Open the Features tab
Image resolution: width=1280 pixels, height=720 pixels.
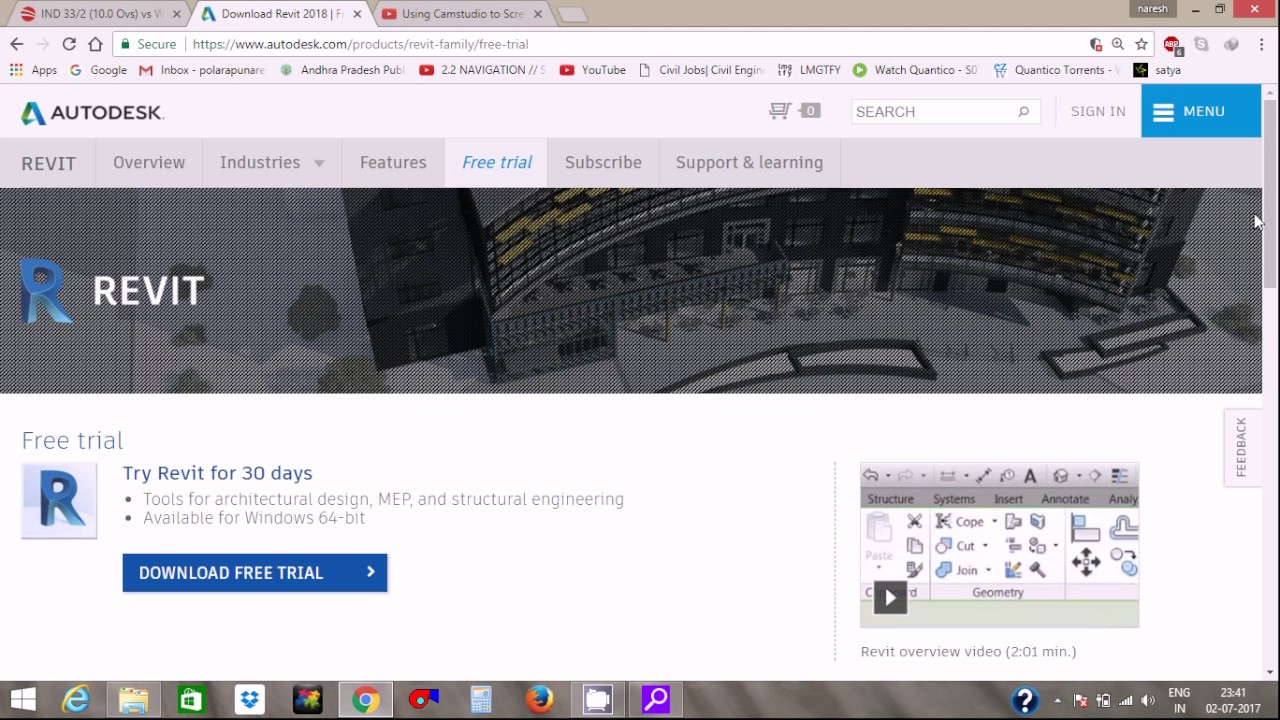393,162
